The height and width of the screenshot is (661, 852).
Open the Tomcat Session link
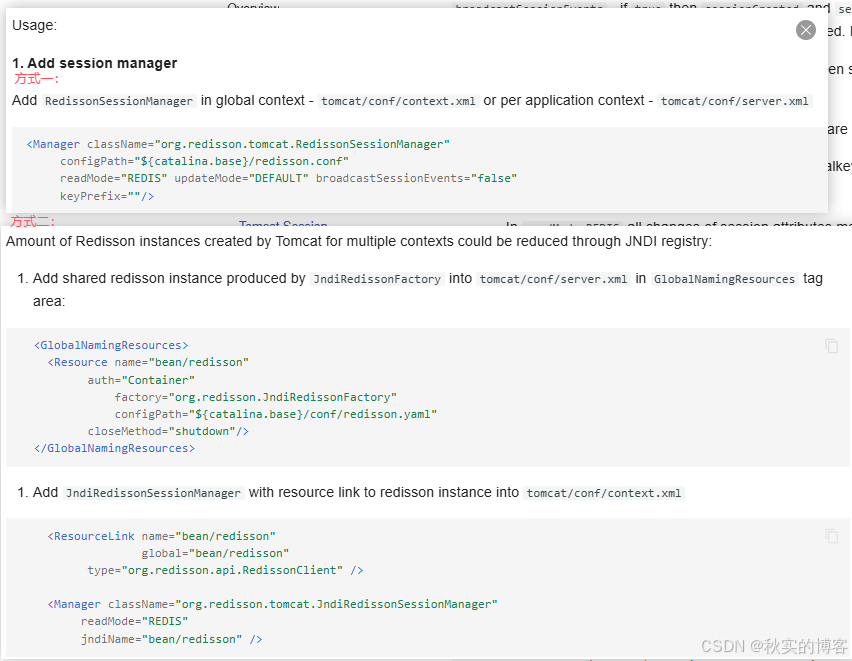pos(284,224)
